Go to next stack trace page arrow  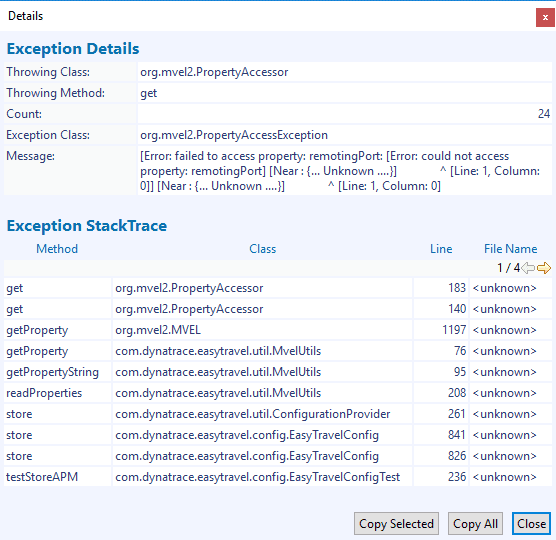click(544, 268)
